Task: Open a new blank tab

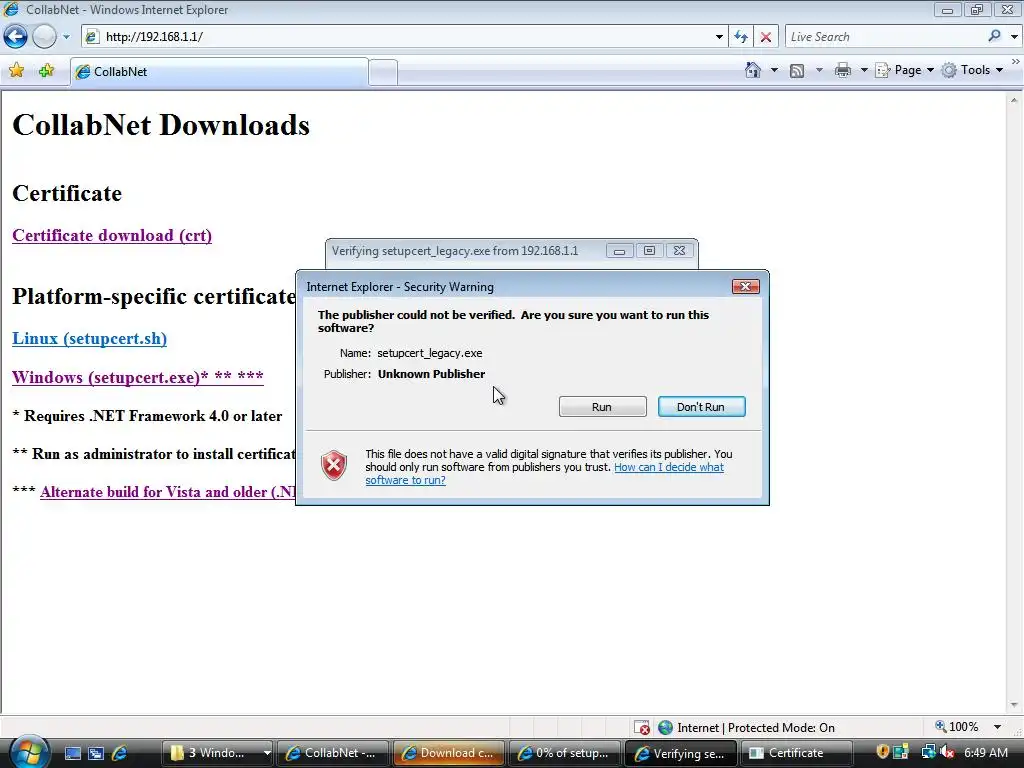Action: coord(383,72)
